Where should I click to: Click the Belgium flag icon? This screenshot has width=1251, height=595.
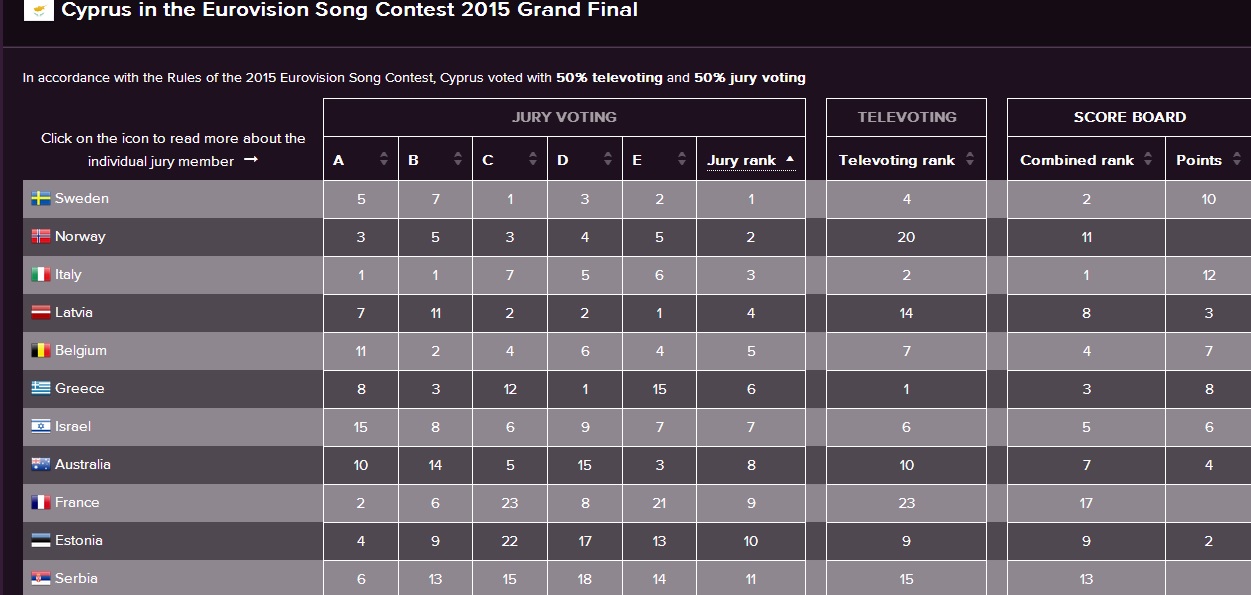point(41,351)
